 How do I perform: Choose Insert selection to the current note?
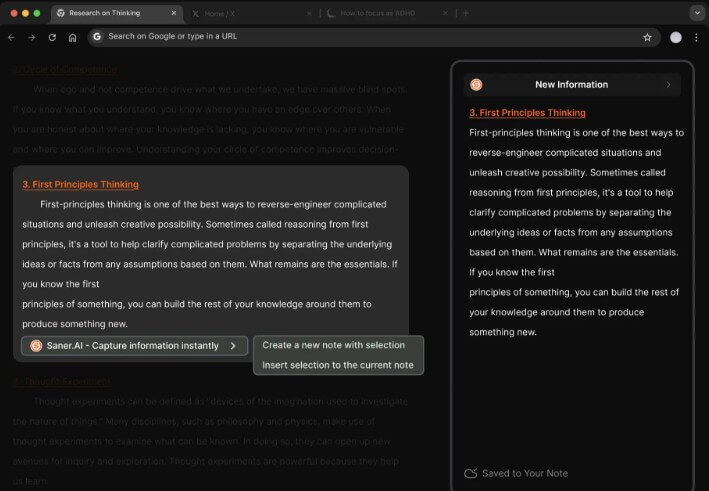pyautogui.click(x=338, y=365)
